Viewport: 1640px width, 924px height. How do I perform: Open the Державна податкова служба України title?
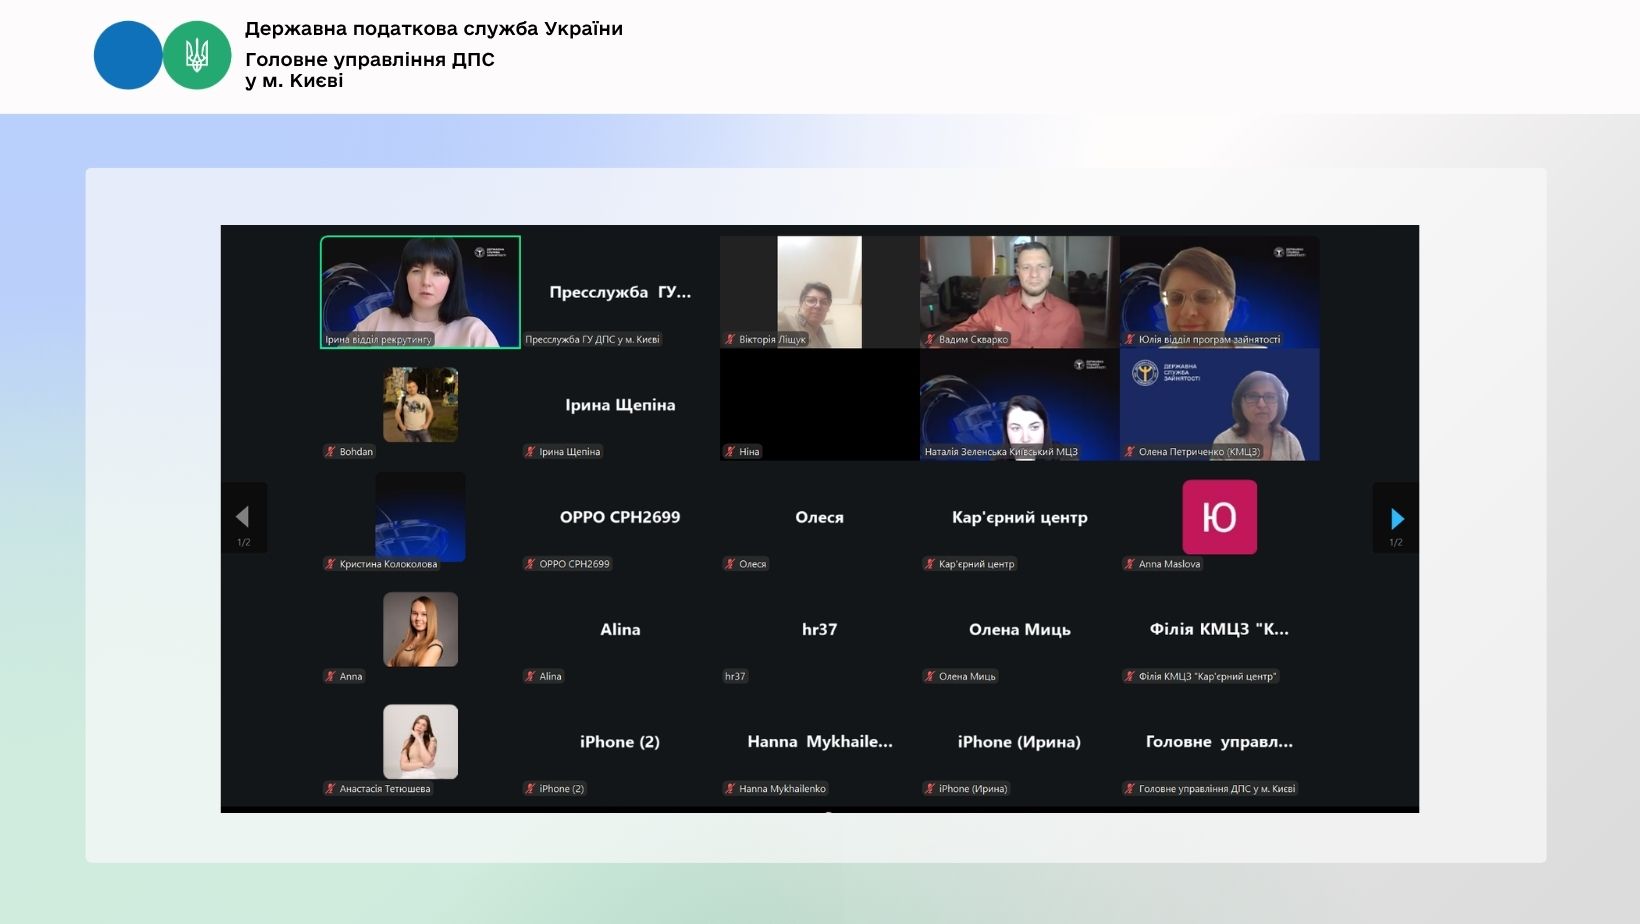[433, 29]
